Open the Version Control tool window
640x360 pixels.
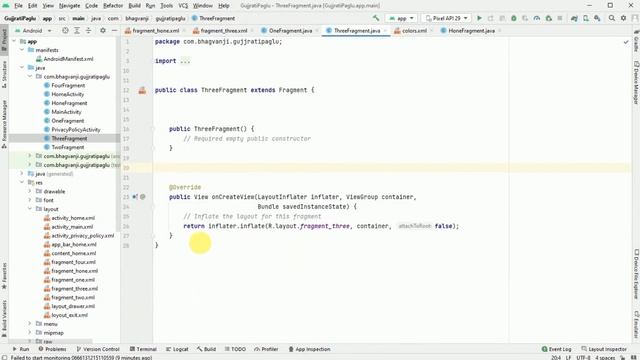click(x=98, y=349)
